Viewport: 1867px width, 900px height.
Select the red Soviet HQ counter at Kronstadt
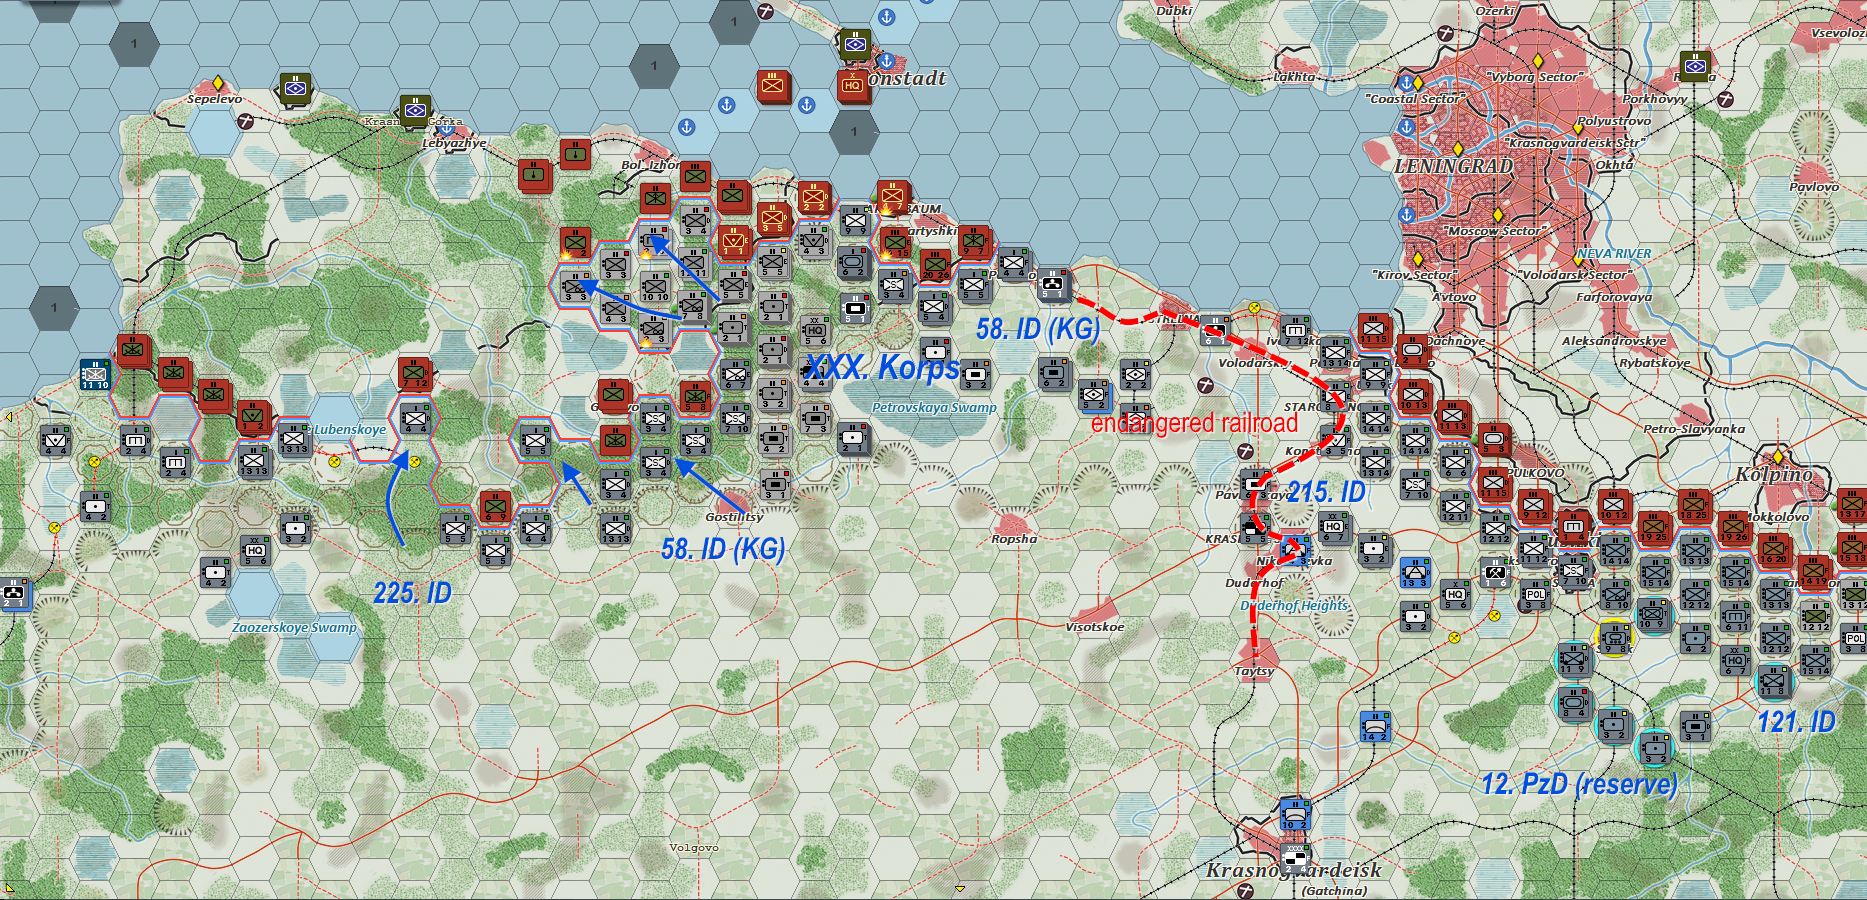pos(852,85)
